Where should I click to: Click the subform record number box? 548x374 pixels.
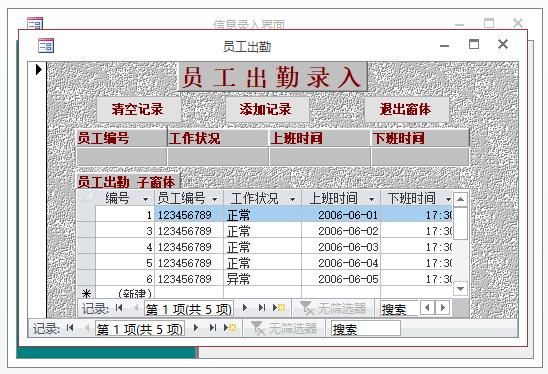pyautogui.click(x=189, y=309)
